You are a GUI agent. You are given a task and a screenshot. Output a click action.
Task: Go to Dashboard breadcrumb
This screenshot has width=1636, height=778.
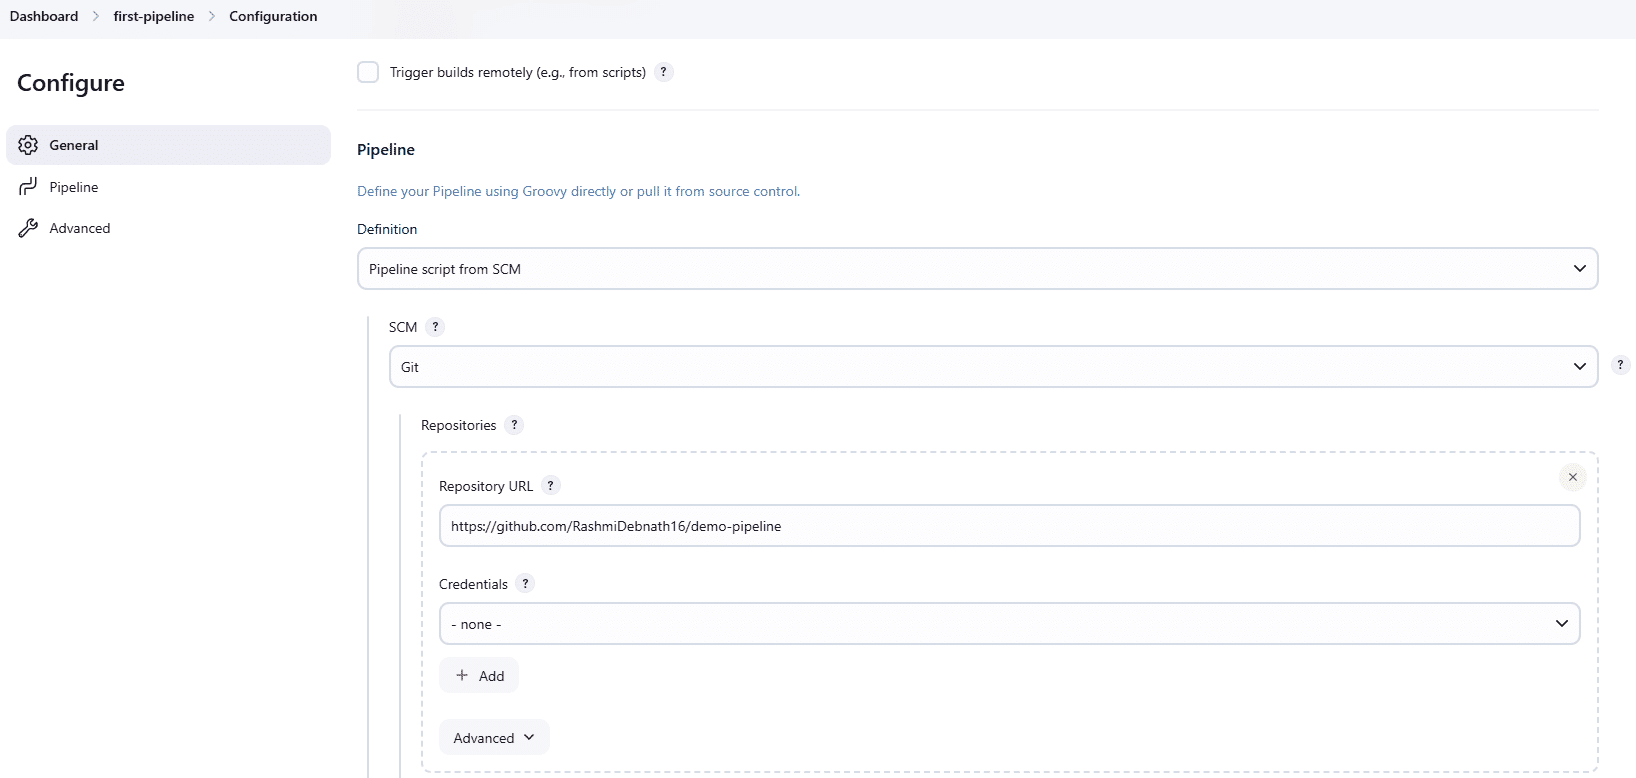click(44, 16)
